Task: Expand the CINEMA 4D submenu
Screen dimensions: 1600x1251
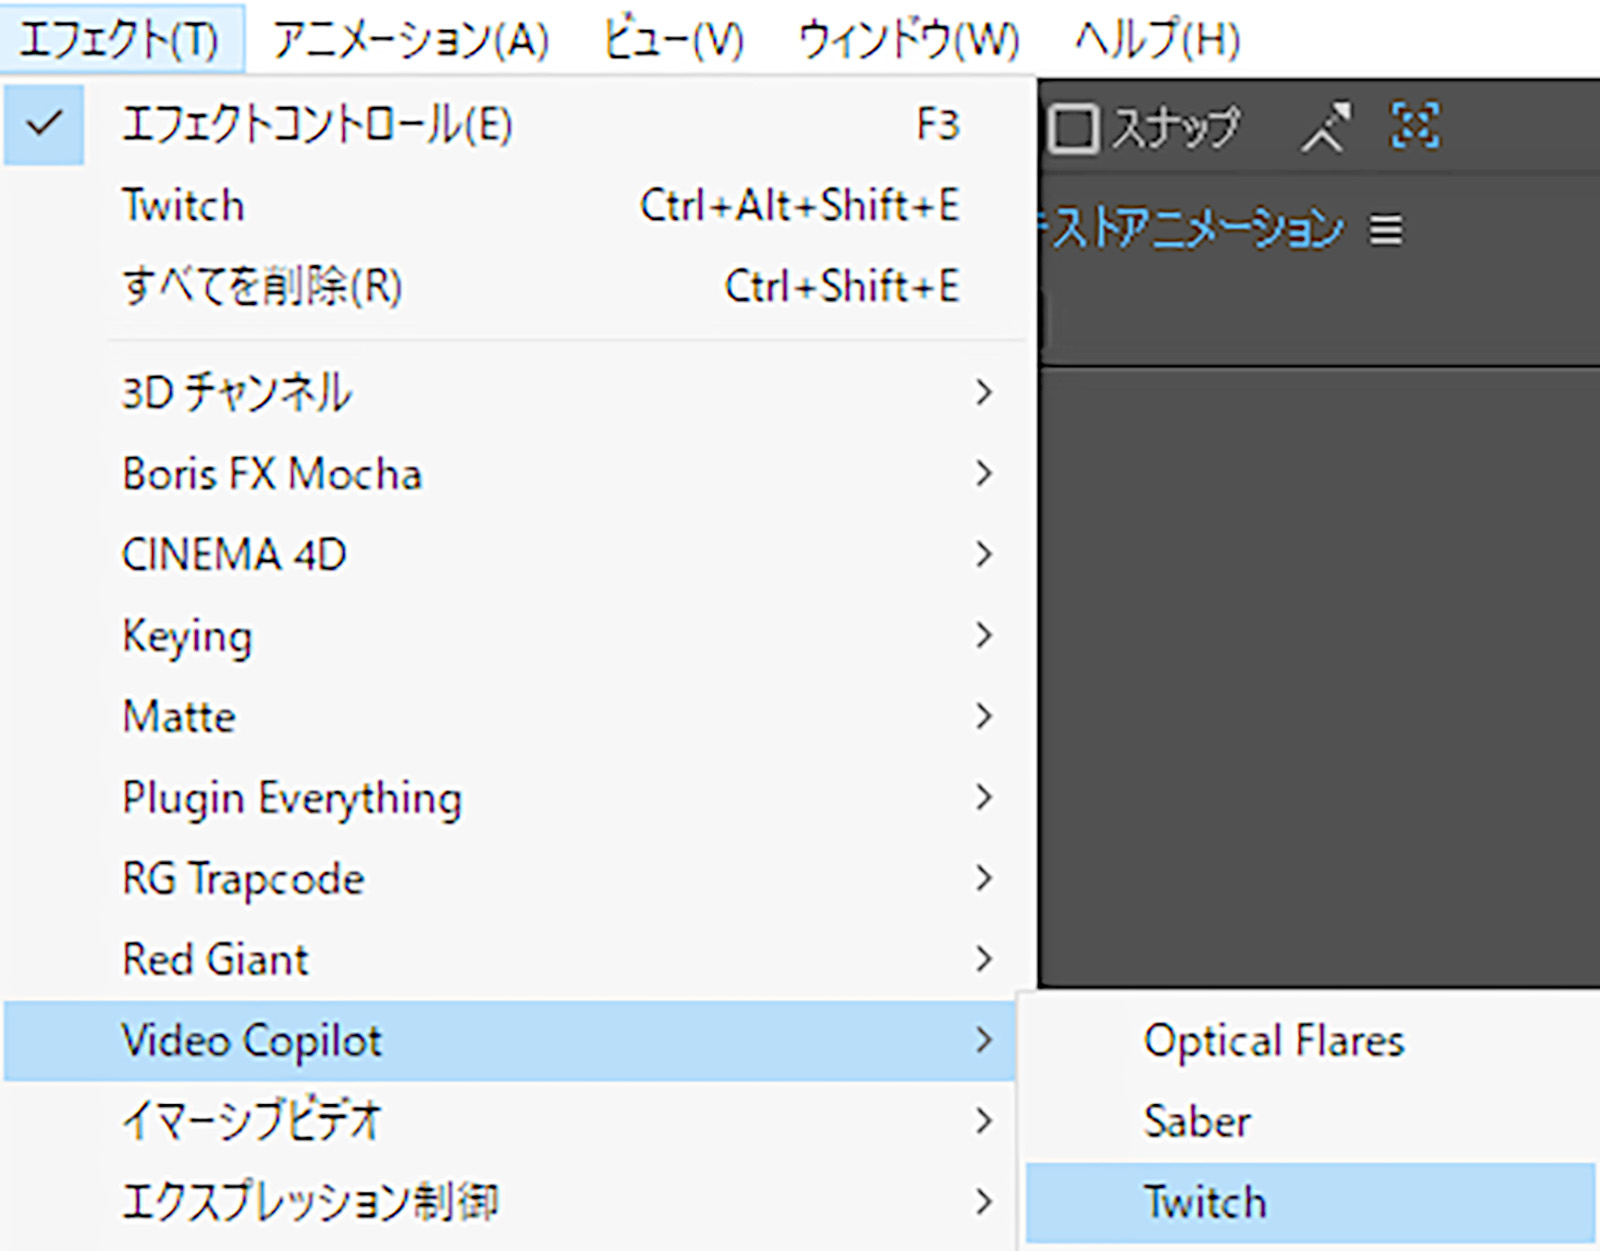Action: [518, 554]
